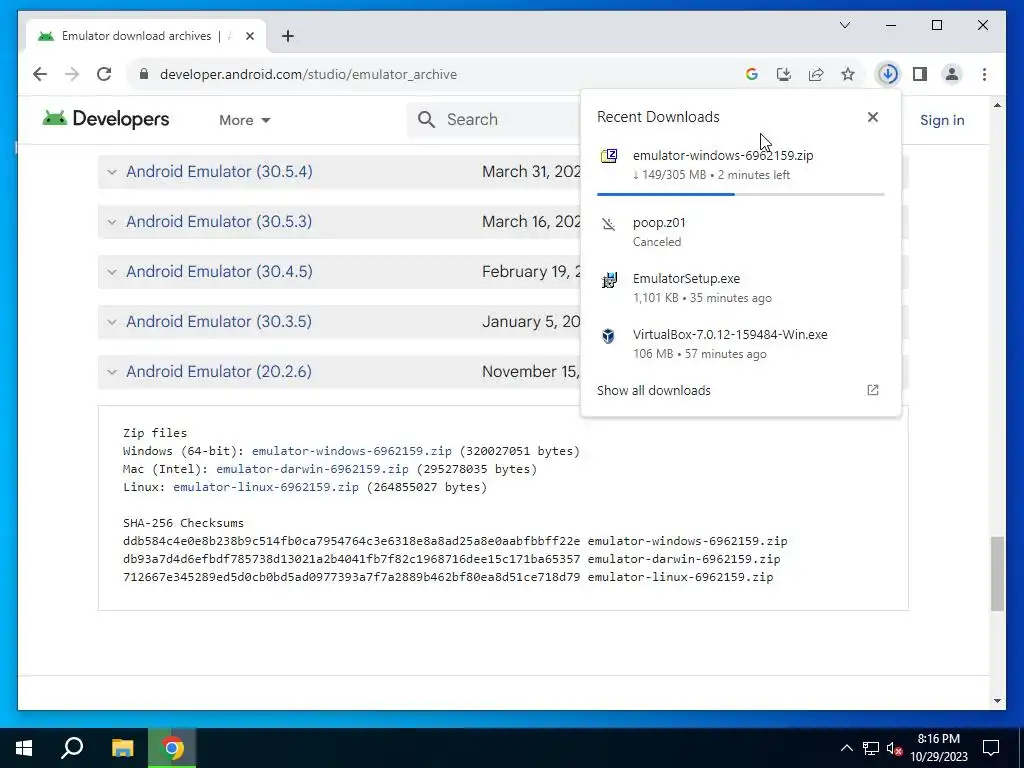Open a new Chrome tab
1024x768 pixels.
(x=288, y=36)
